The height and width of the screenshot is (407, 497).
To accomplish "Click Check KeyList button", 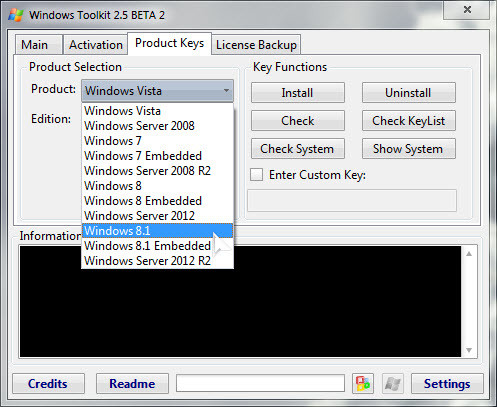I will point(409,121).
